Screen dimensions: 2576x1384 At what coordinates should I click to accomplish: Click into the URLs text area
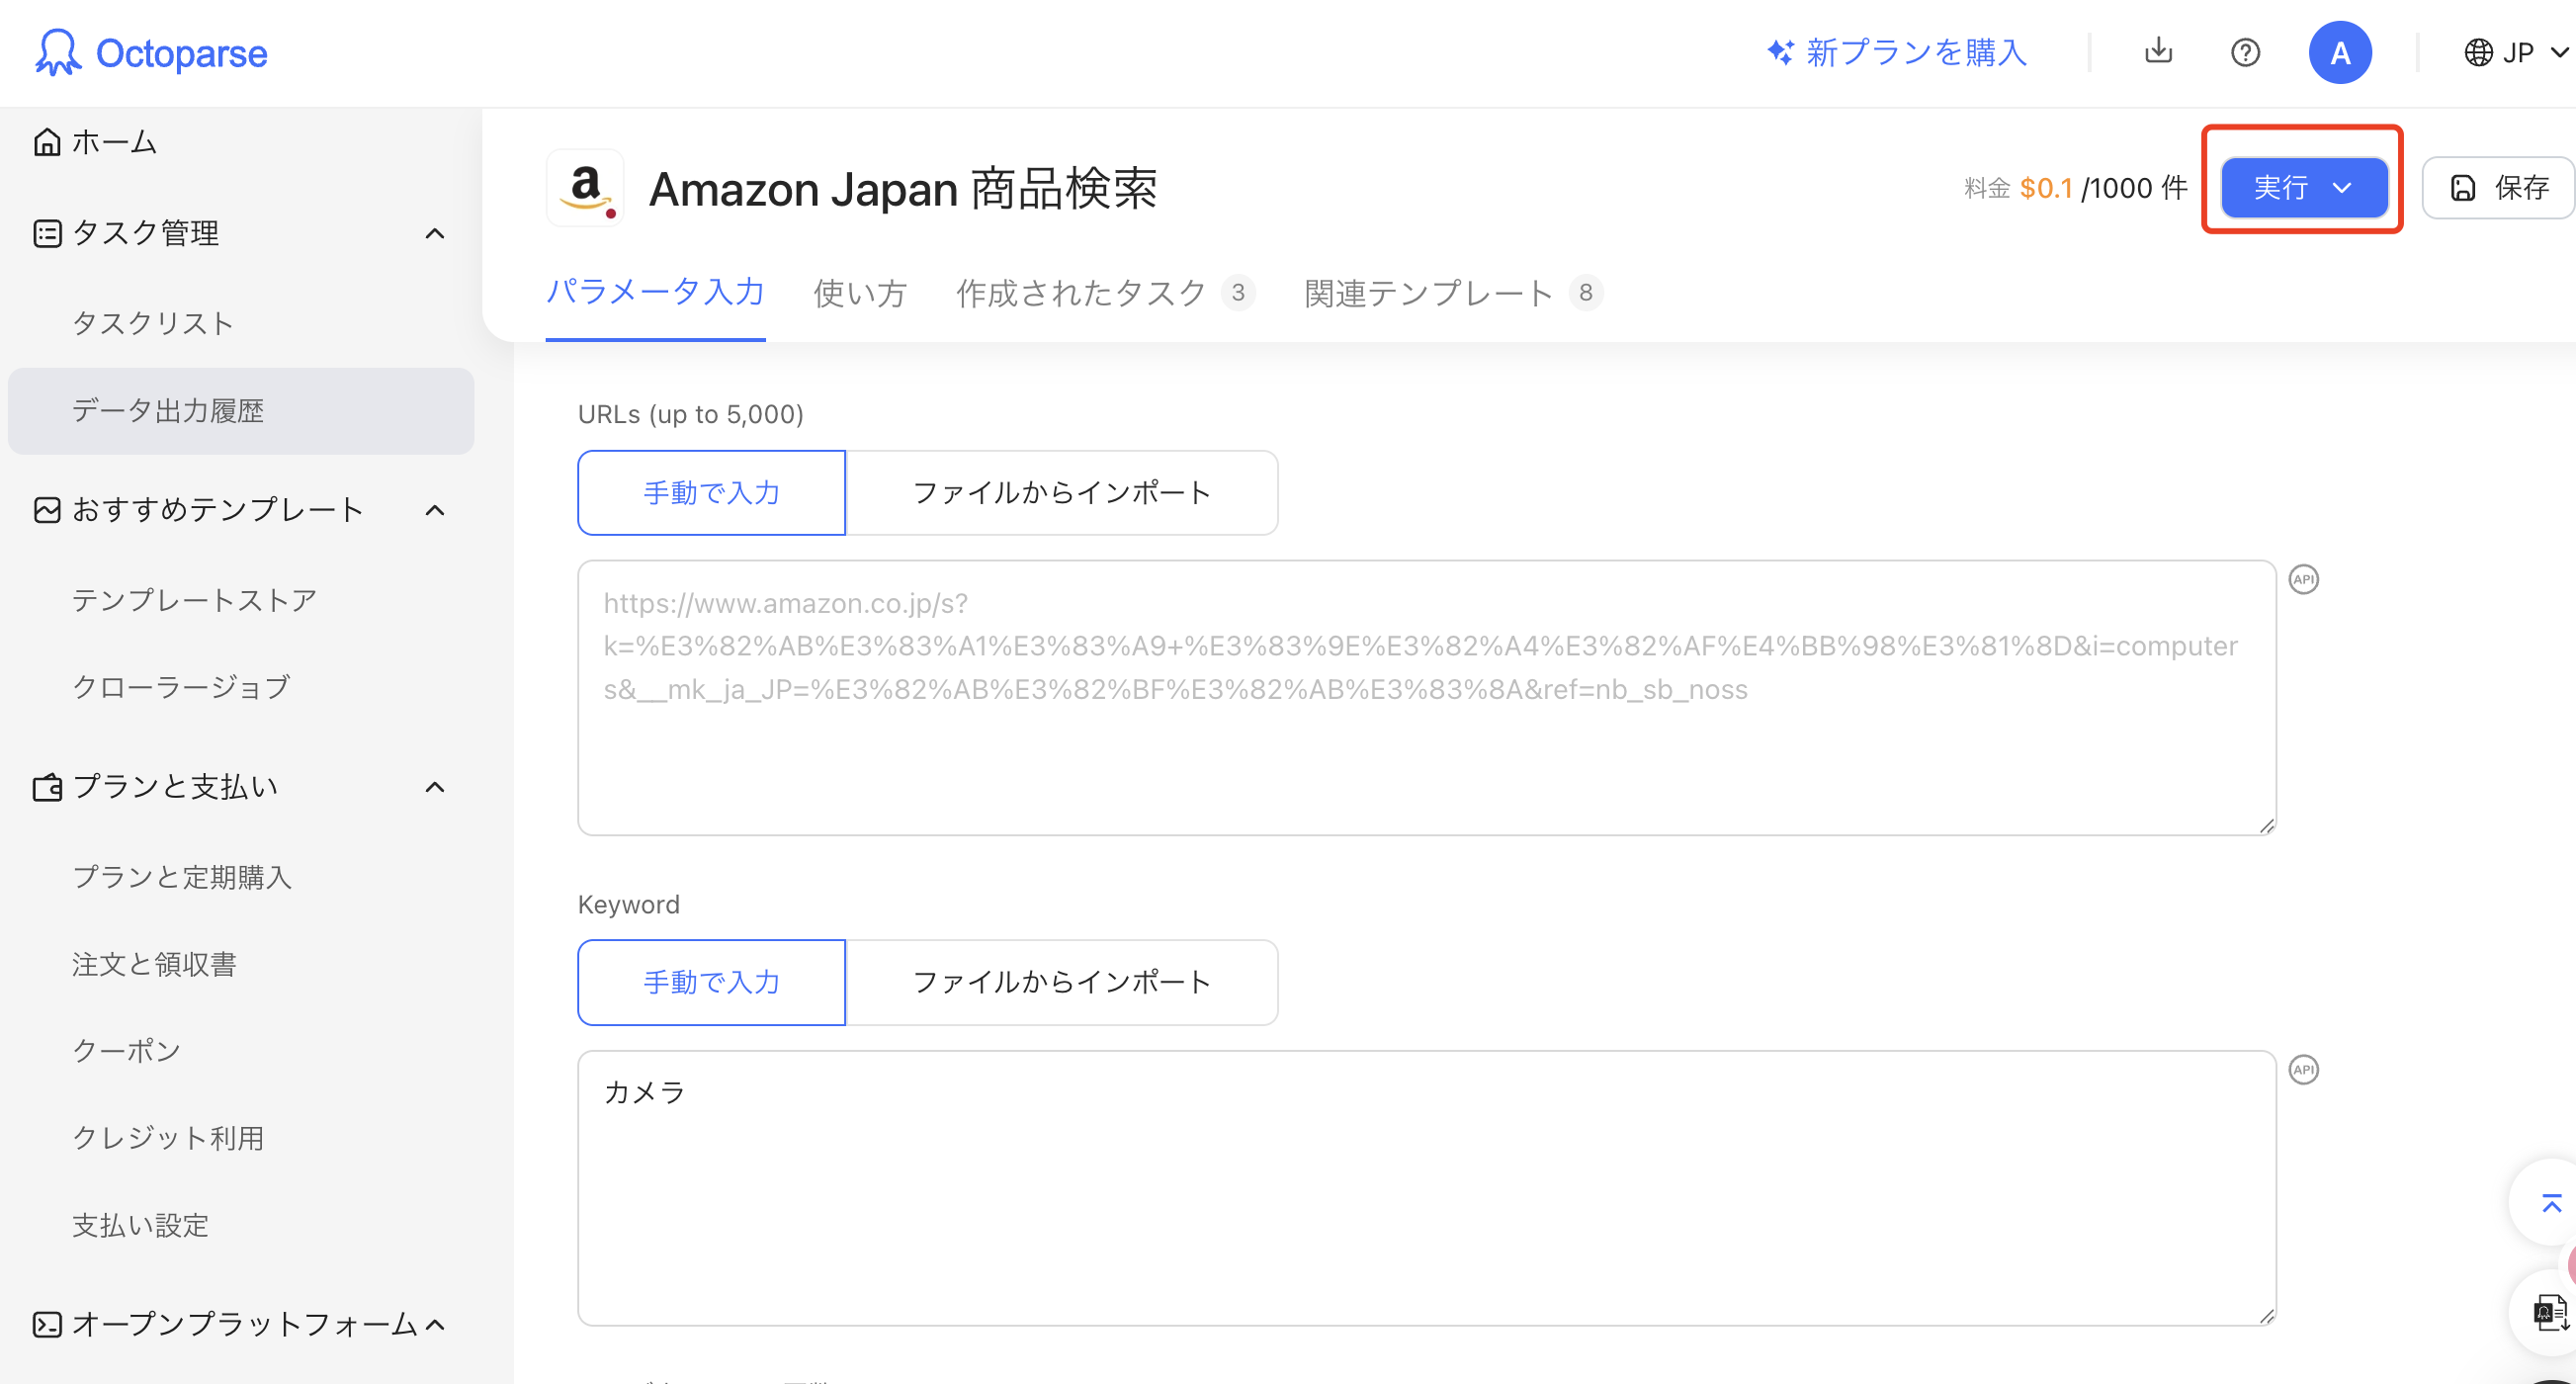click(1426, 697)
